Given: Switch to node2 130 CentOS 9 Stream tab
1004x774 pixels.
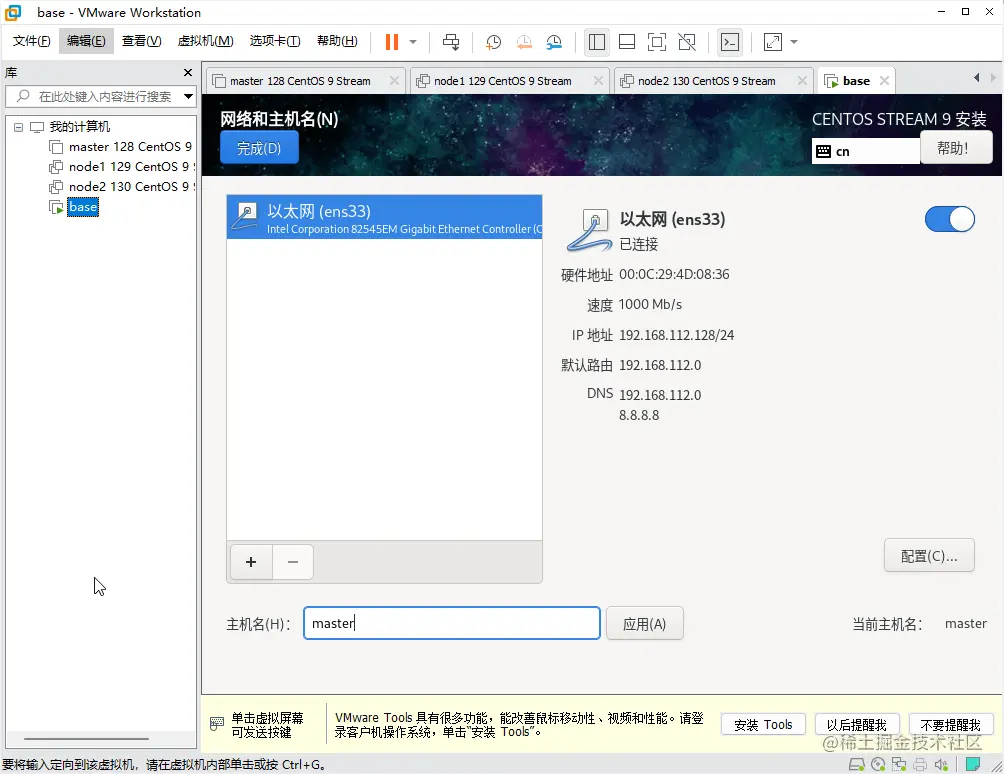Looking at the screenshot, I should coord(706,81).
